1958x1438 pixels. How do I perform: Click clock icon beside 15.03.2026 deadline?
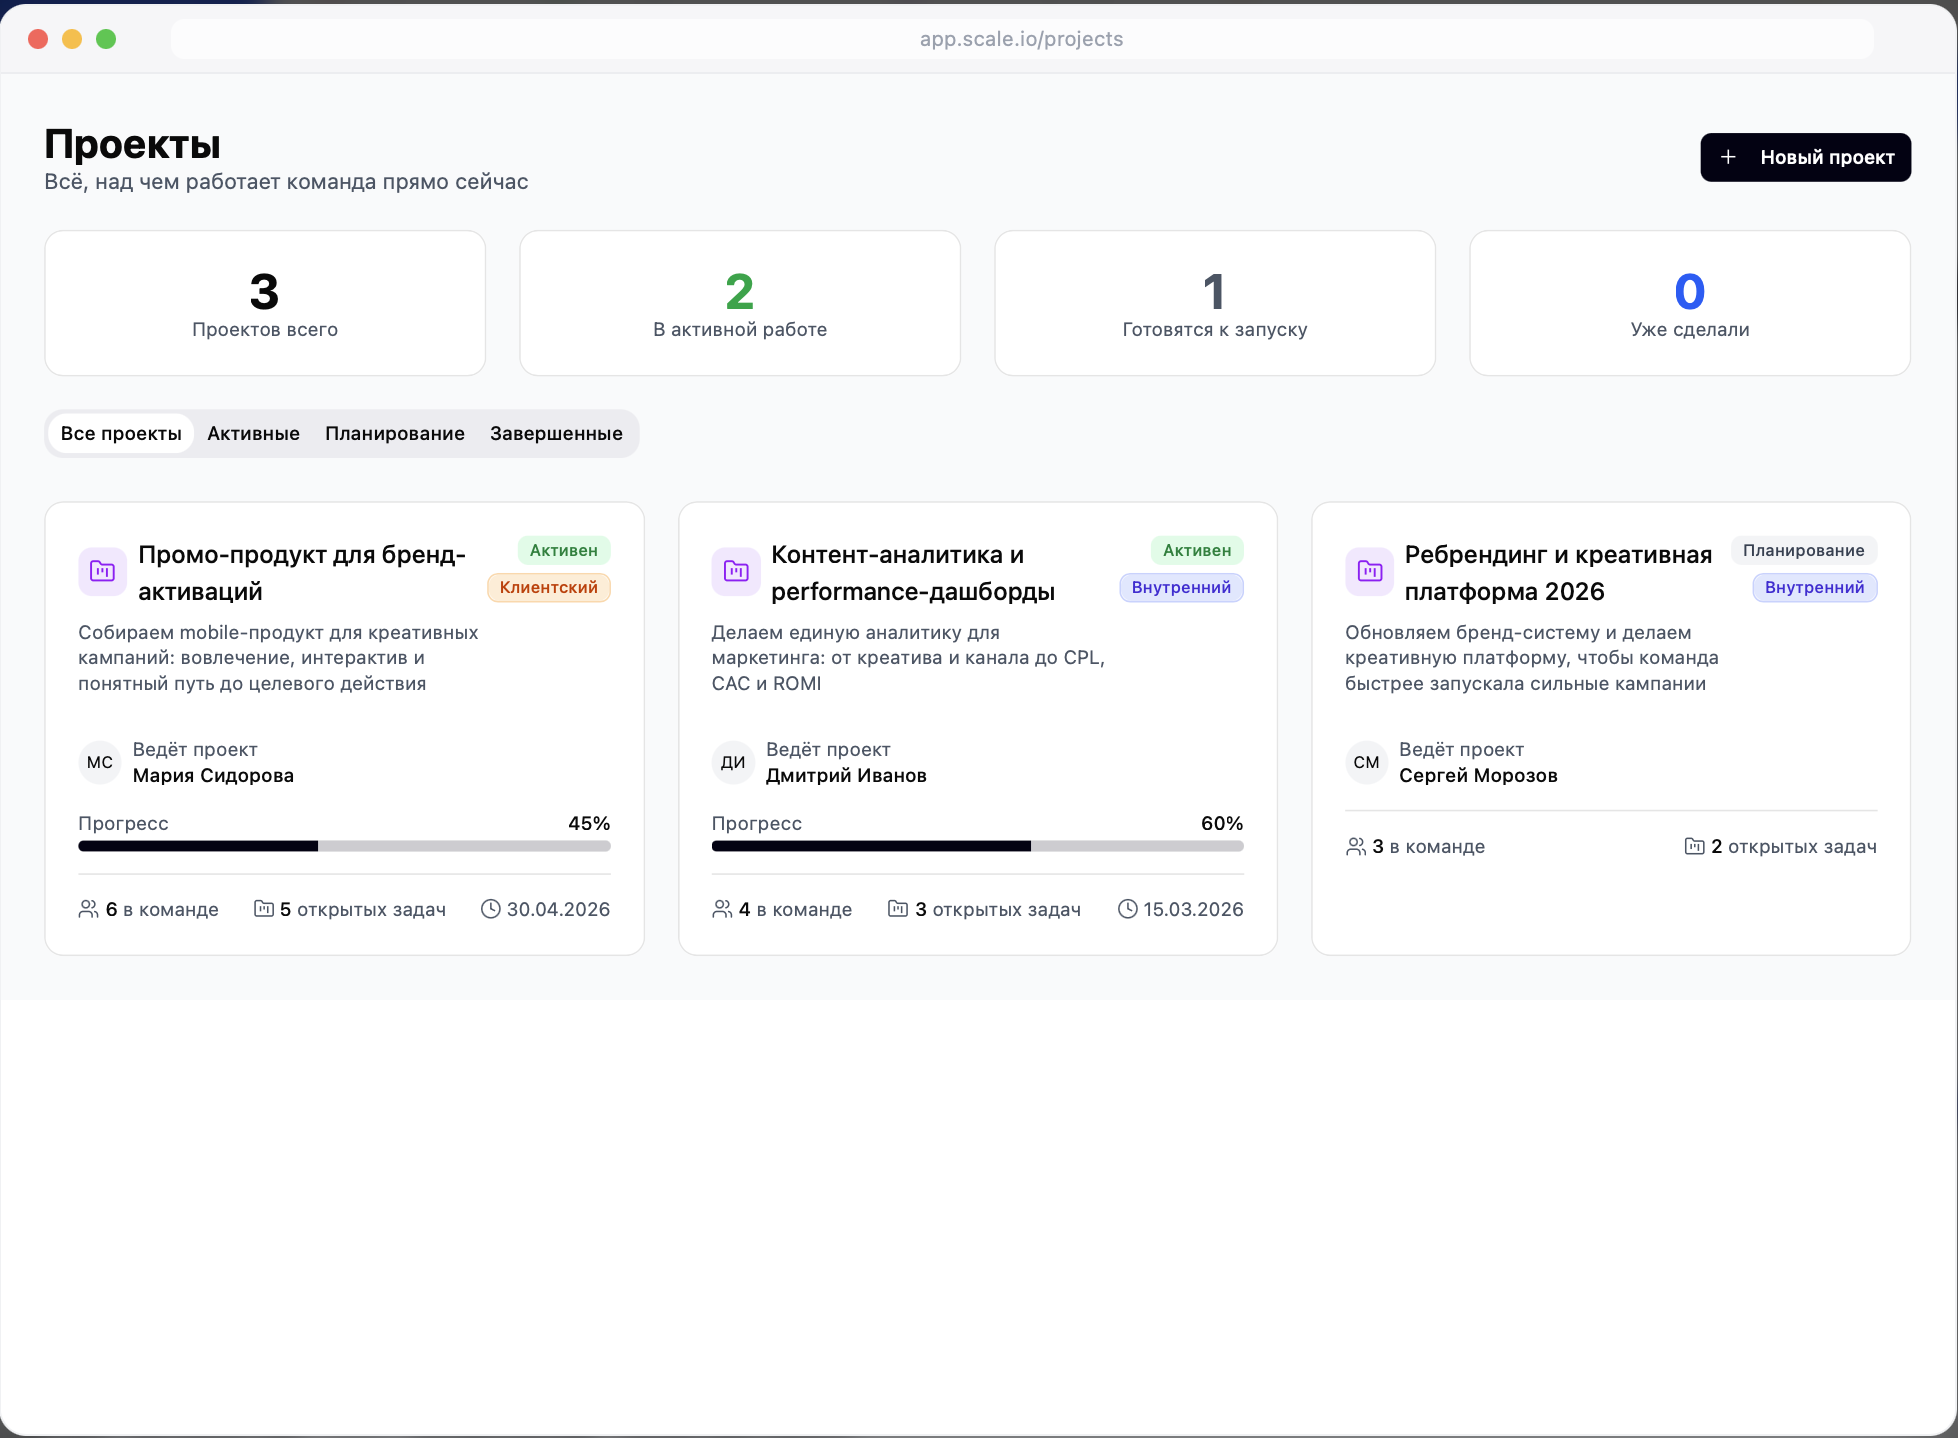point(1127,909)
